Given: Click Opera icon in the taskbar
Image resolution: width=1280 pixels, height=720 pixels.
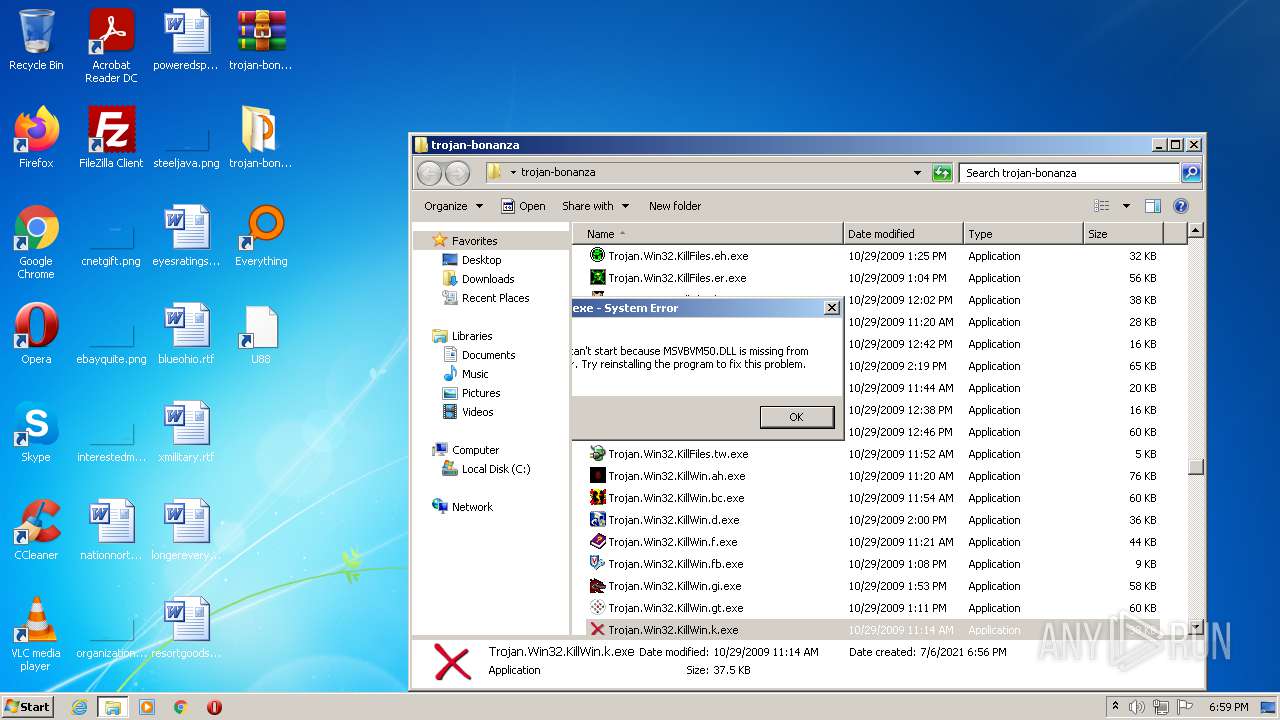Looking at the screenshot, I should pyautogui.click(x=214, y=707).
